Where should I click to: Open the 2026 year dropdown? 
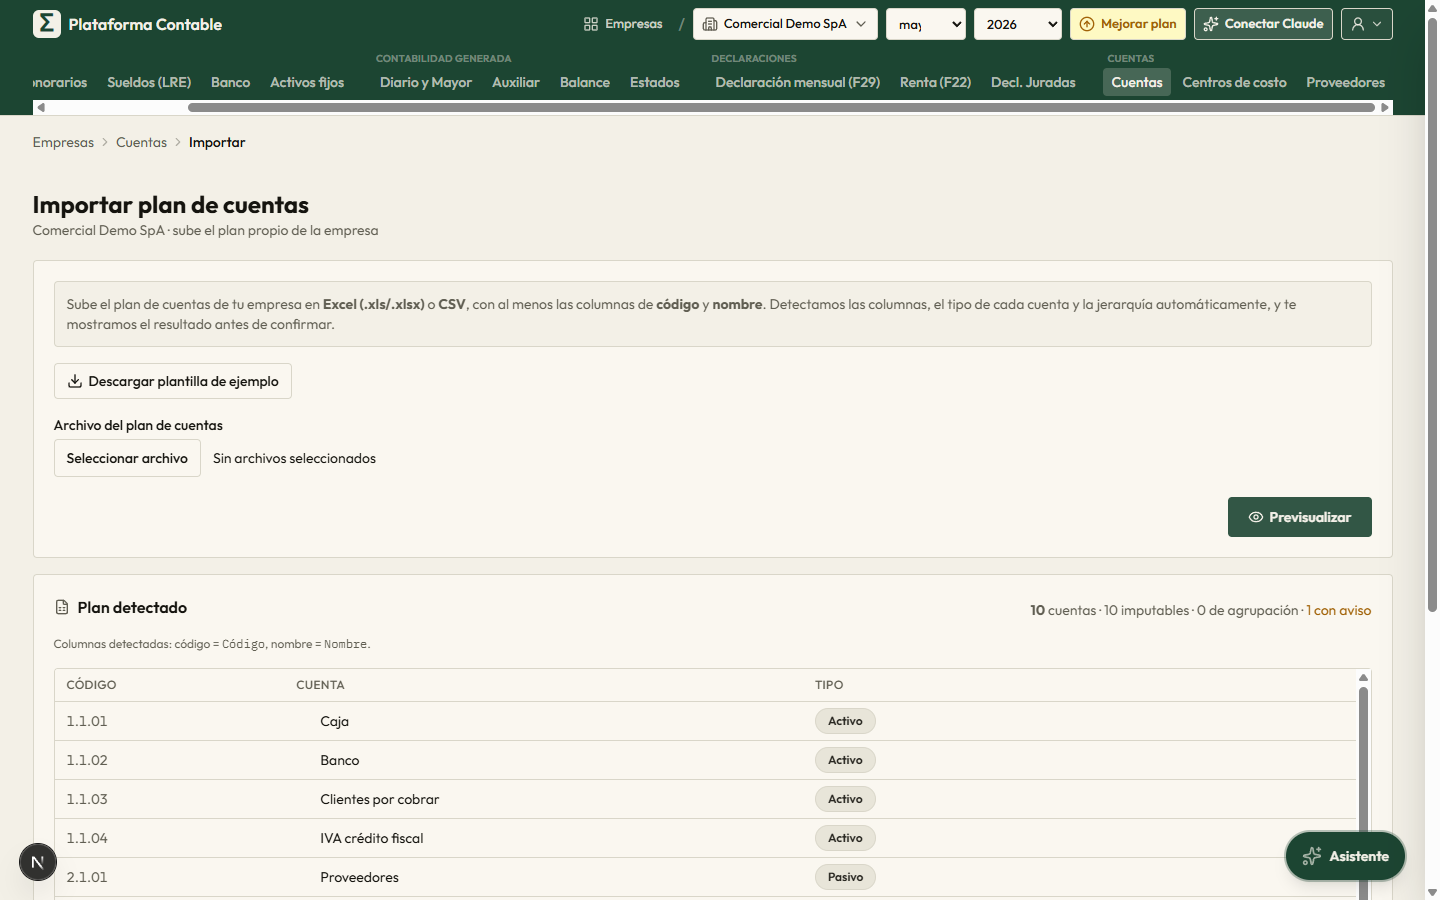pos(1018,24)
